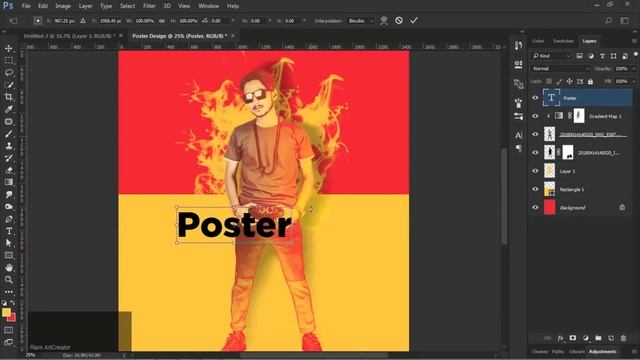Select the Rectangle 1 layer name
The image size is (640, 360).
tap(571, 189)
